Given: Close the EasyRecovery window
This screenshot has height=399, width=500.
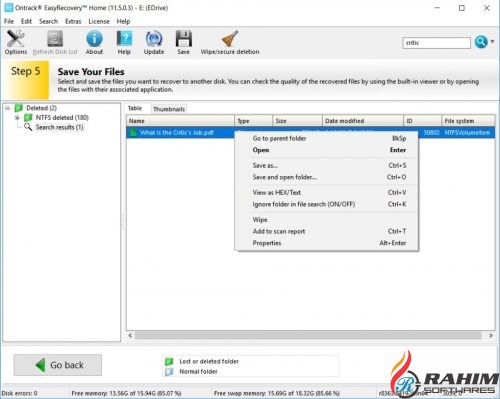Looking at the screenshot, I should (487, 8).
